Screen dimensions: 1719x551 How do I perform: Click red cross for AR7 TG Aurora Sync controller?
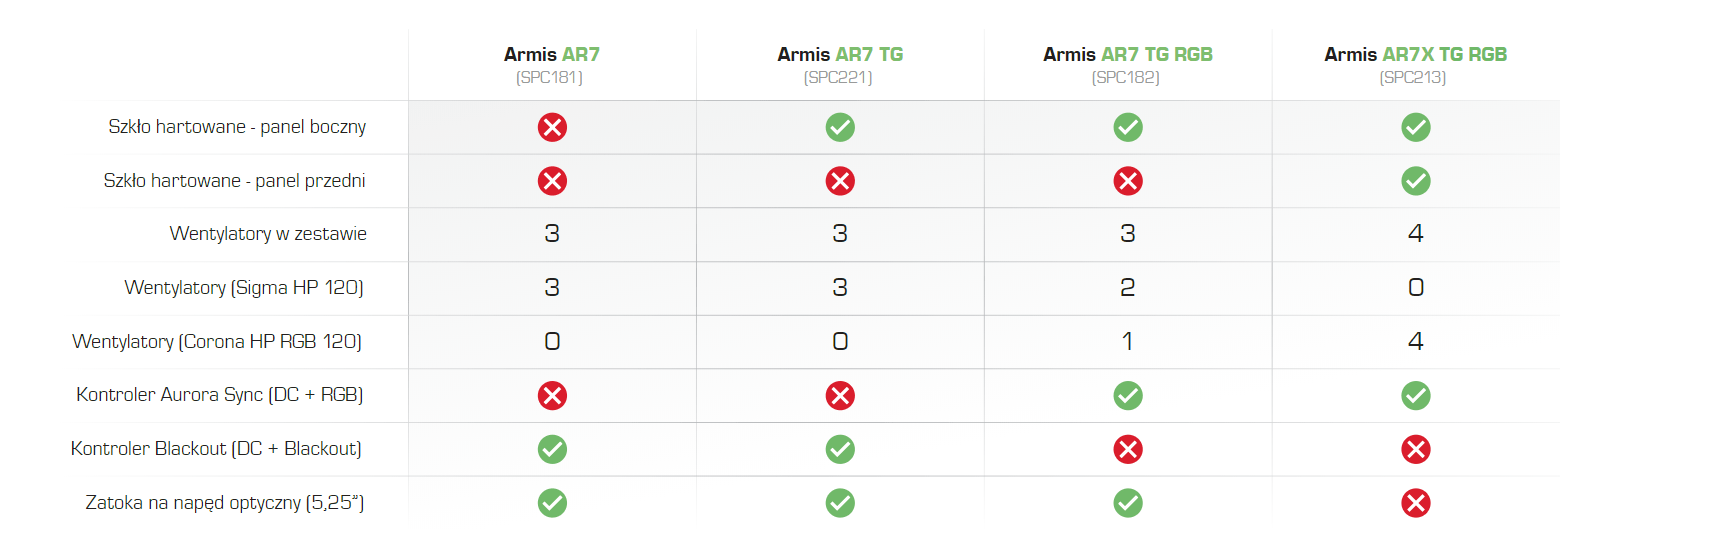click(x=840, y=396)
